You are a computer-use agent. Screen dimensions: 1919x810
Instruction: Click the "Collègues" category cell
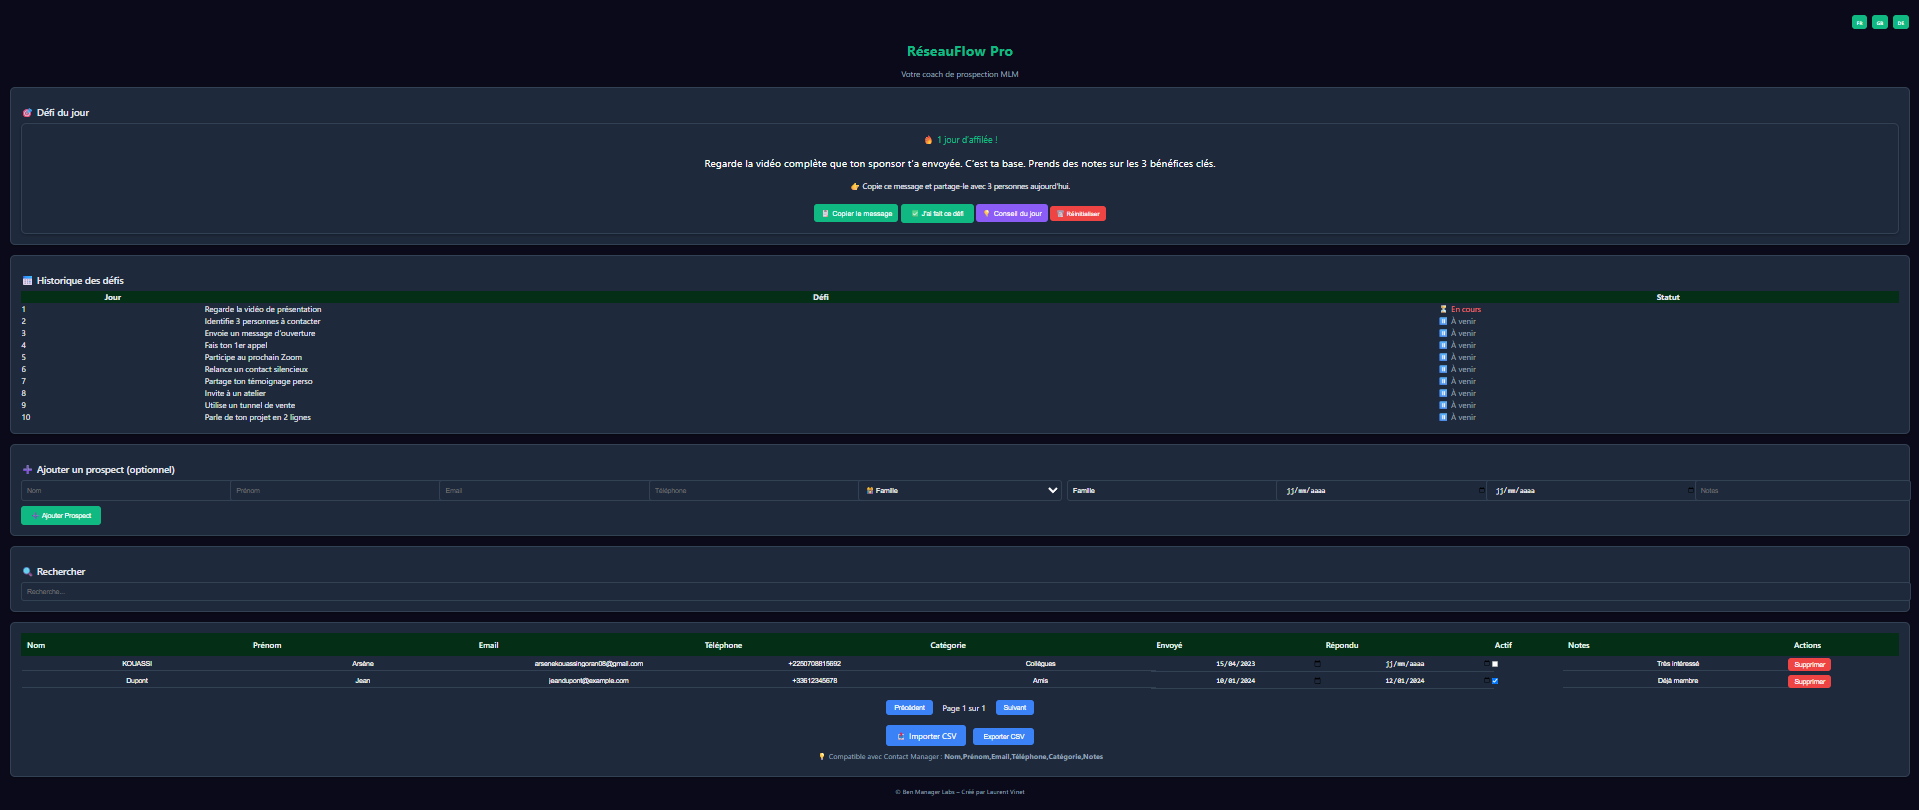[x=1040, y=664]
